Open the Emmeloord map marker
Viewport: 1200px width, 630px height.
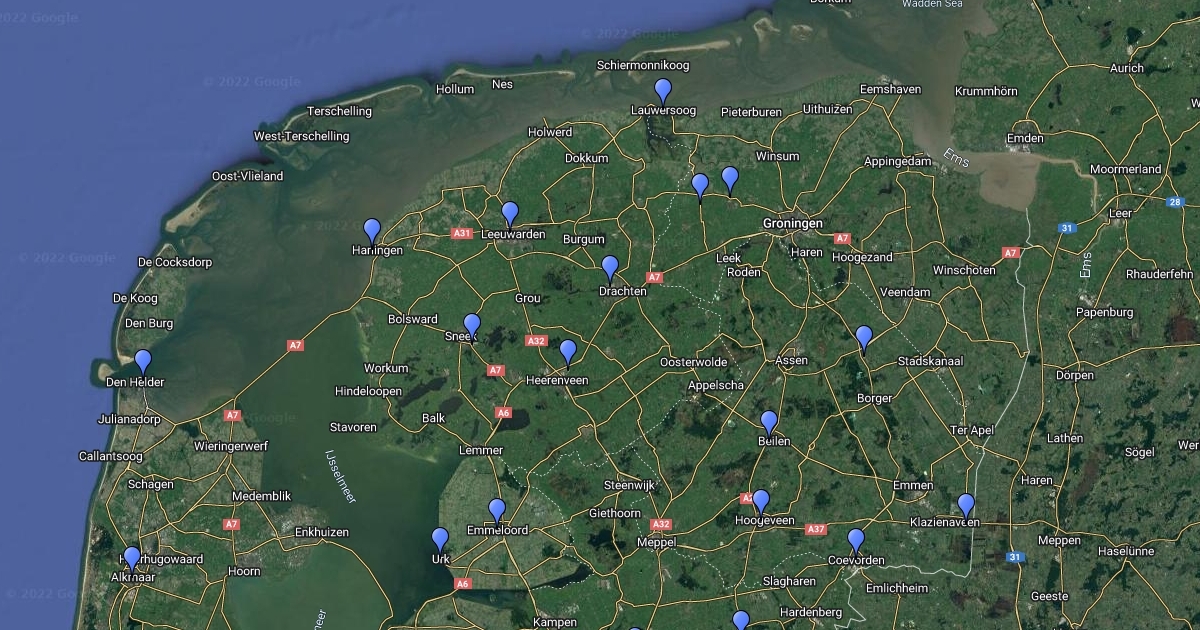click(x=497, y=511)
